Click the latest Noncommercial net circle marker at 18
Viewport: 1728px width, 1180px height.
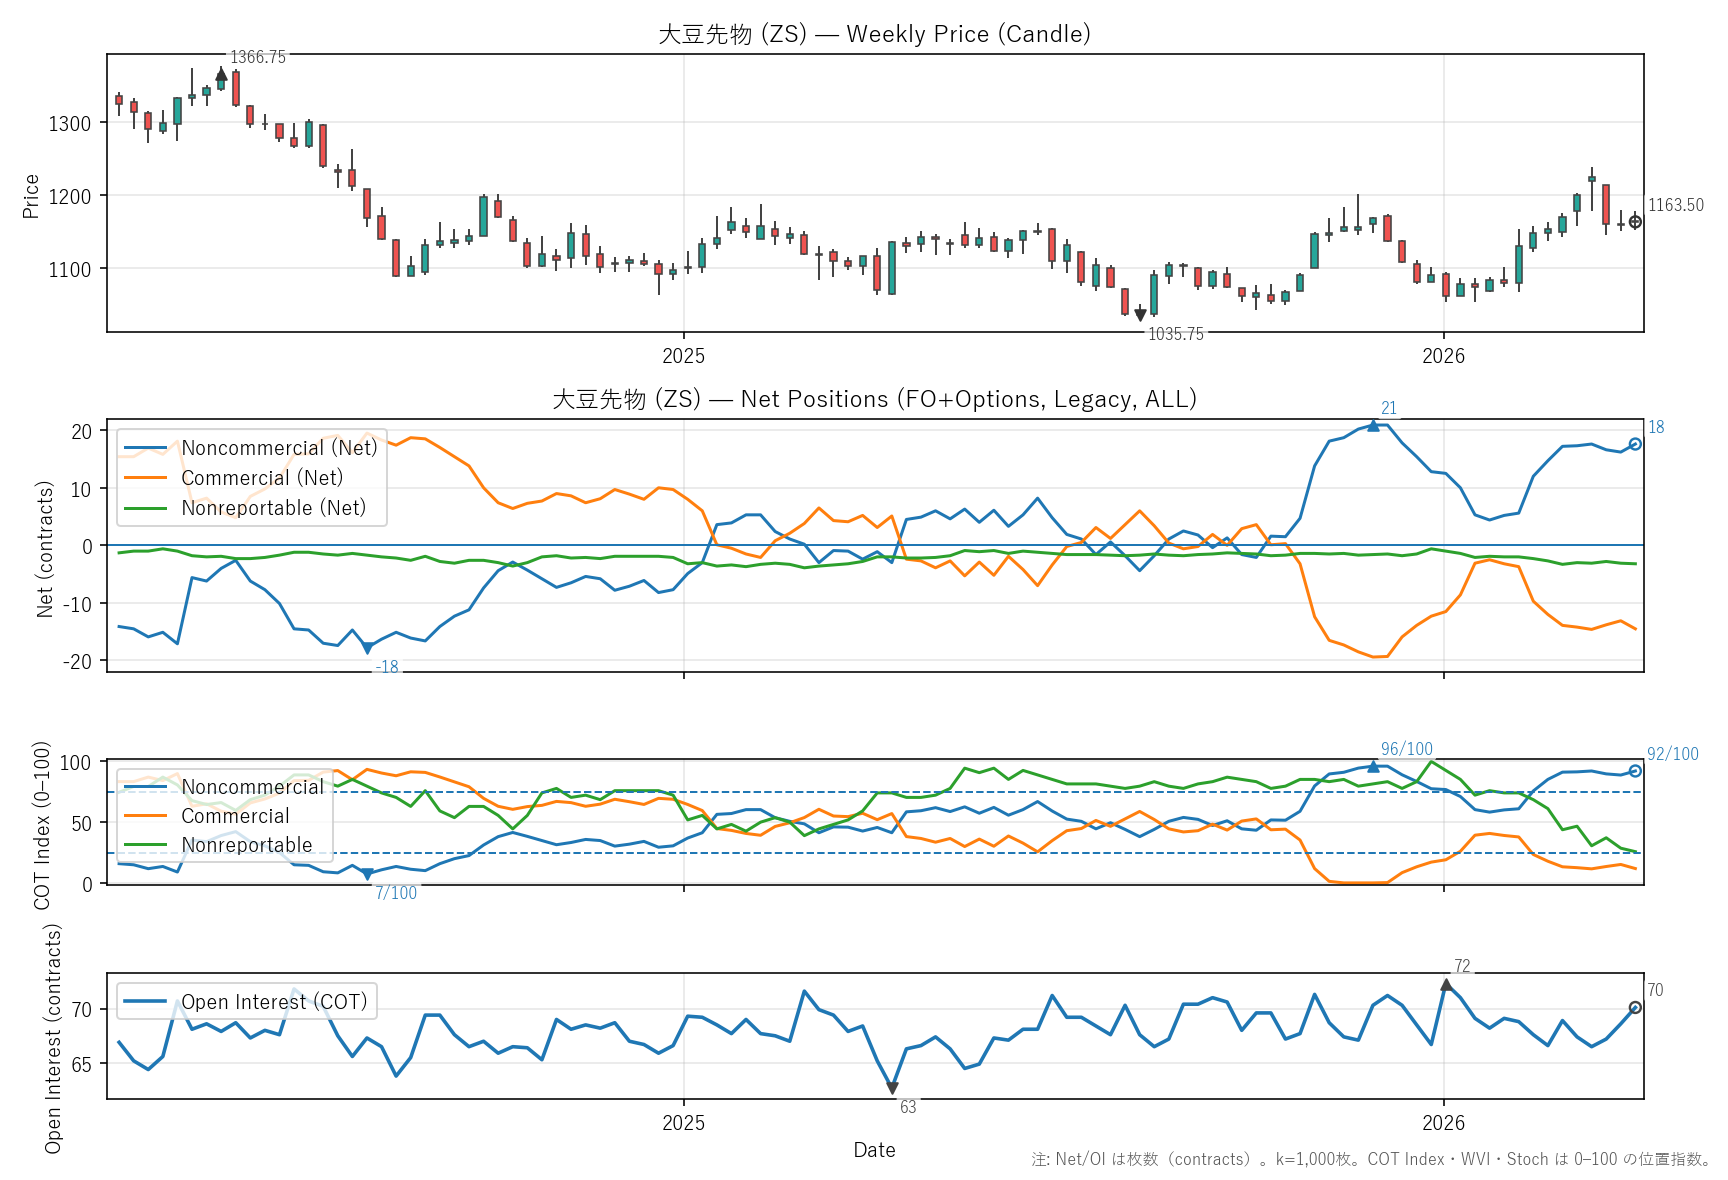tap(1635, 444)
